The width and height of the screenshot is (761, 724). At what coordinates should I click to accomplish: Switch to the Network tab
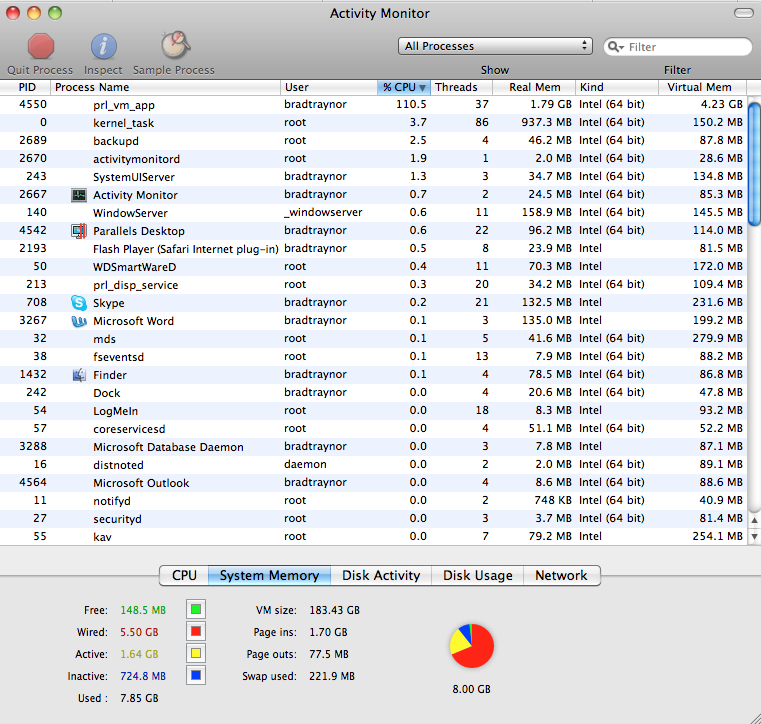tap(562, 576)
